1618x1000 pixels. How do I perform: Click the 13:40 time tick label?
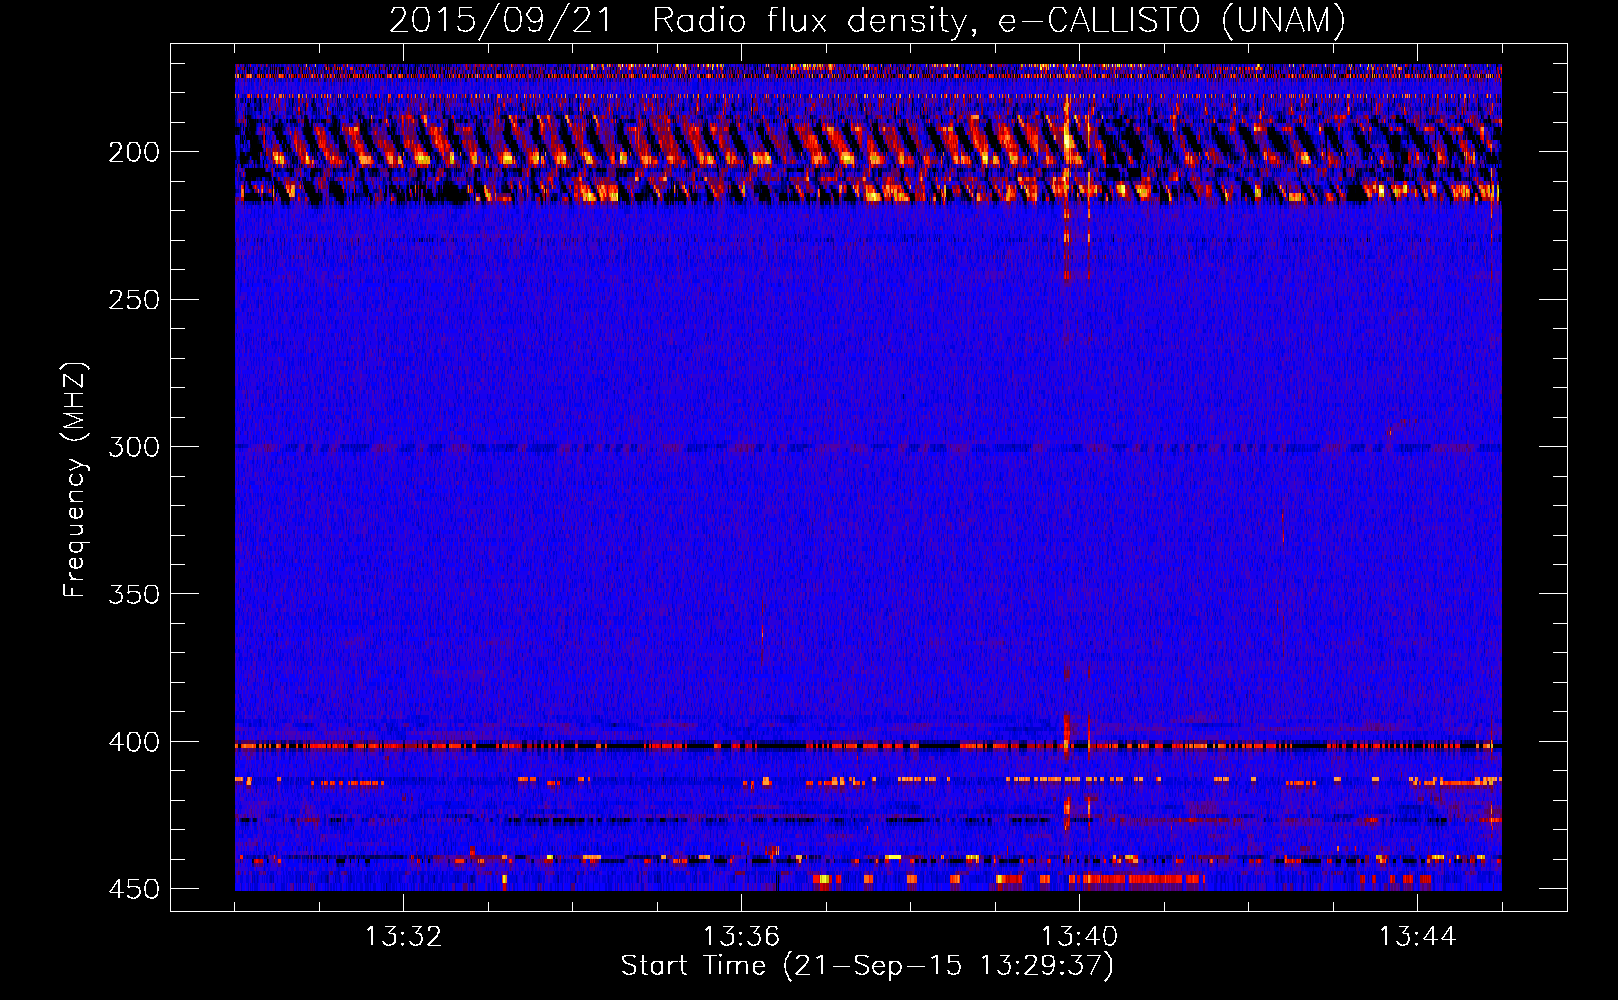[1079, 937]
